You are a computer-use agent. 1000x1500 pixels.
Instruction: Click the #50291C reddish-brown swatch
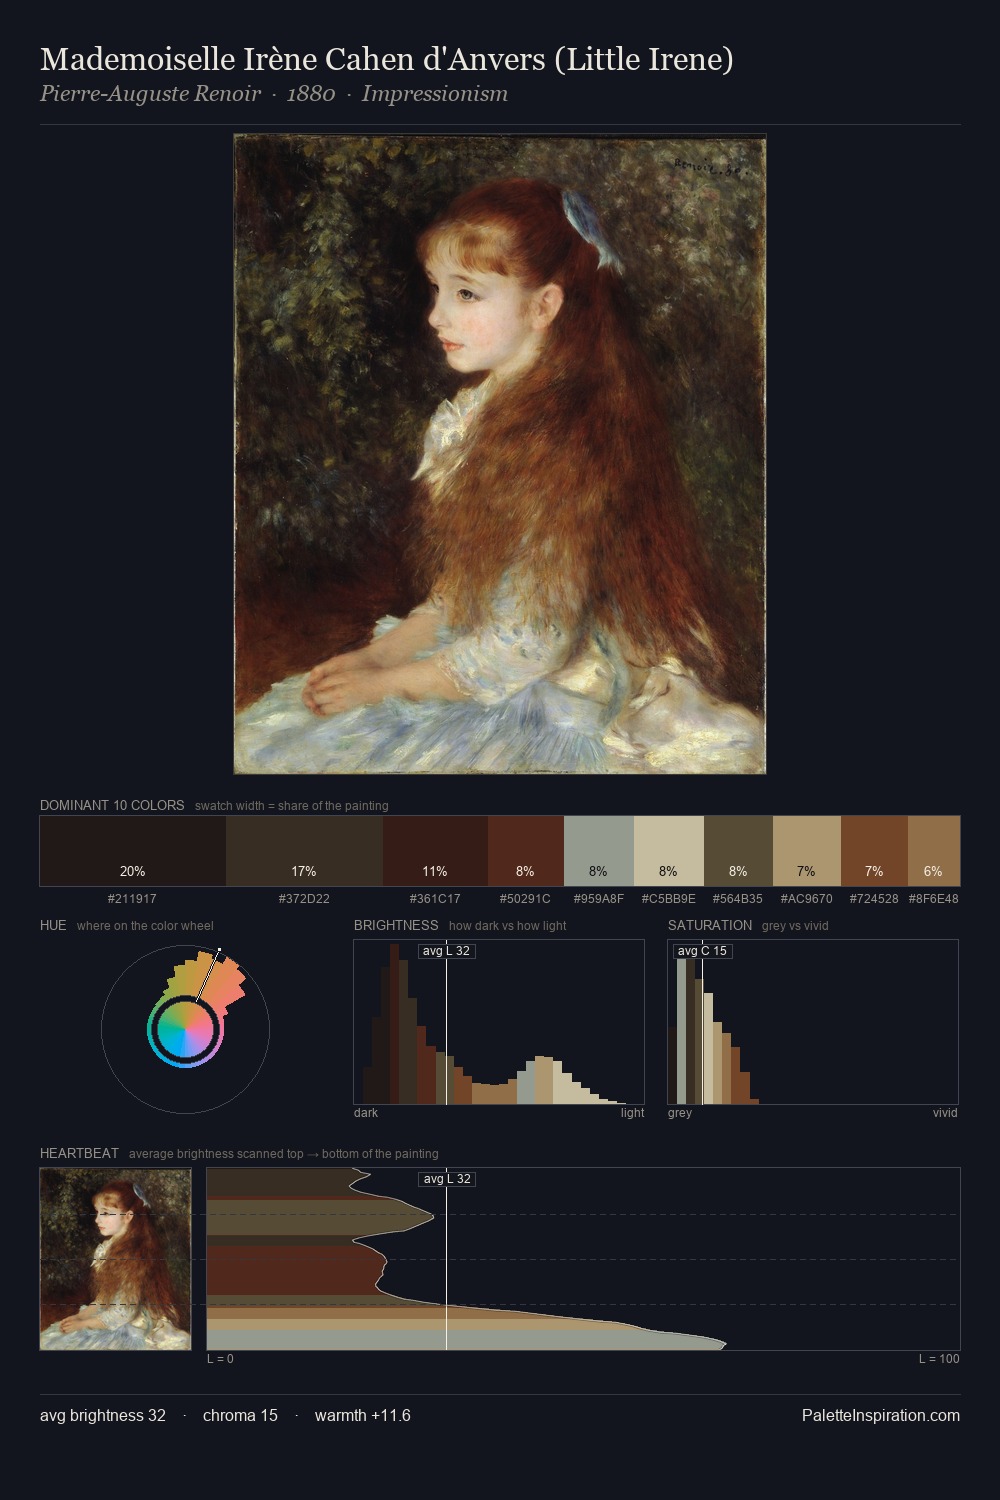526,851
